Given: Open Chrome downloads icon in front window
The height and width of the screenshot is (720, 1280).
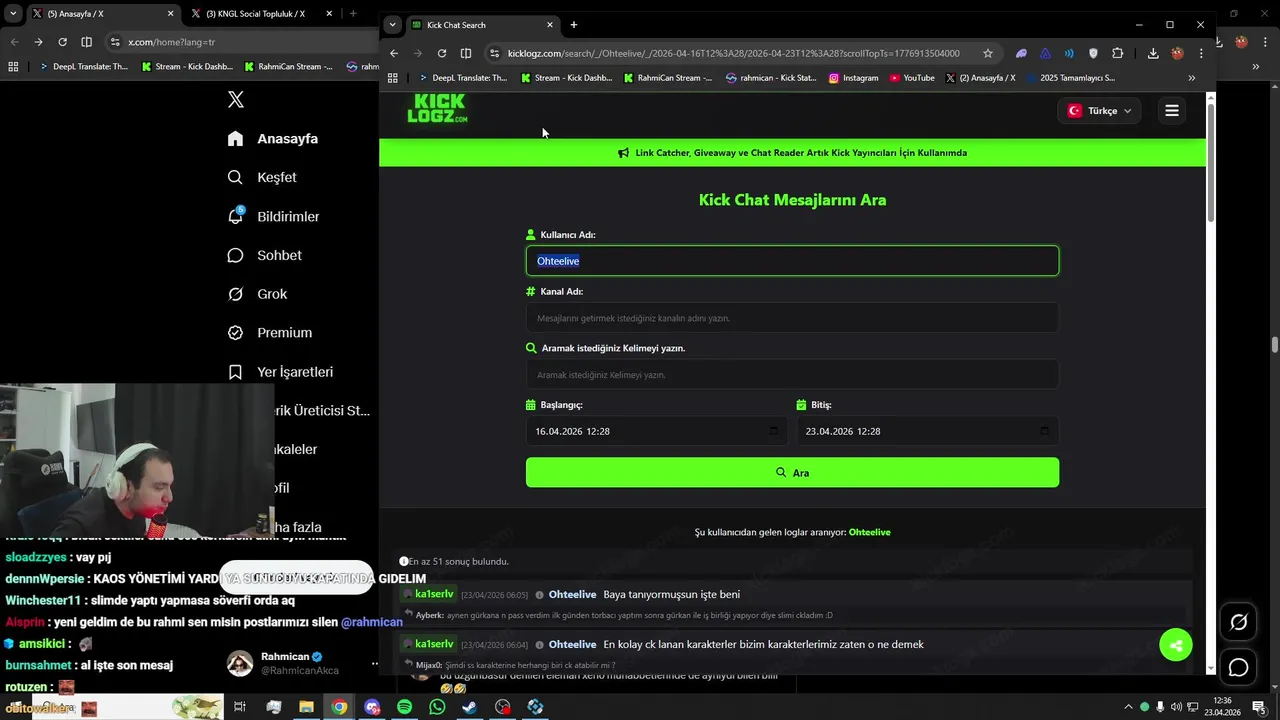Looking at the screenshot, I should [x=1153, y=53].
